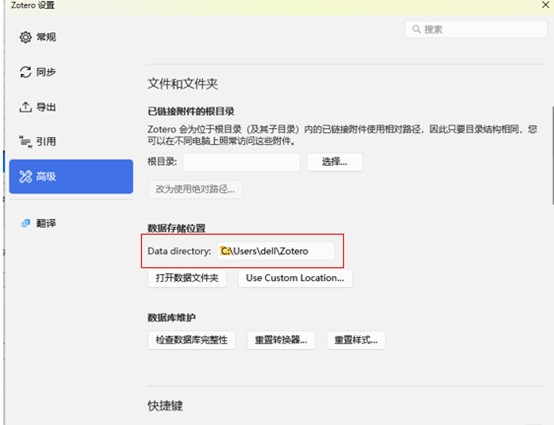Click the Advanced tools icon
This screenshot has height=425, width=554.
[25, 176]
